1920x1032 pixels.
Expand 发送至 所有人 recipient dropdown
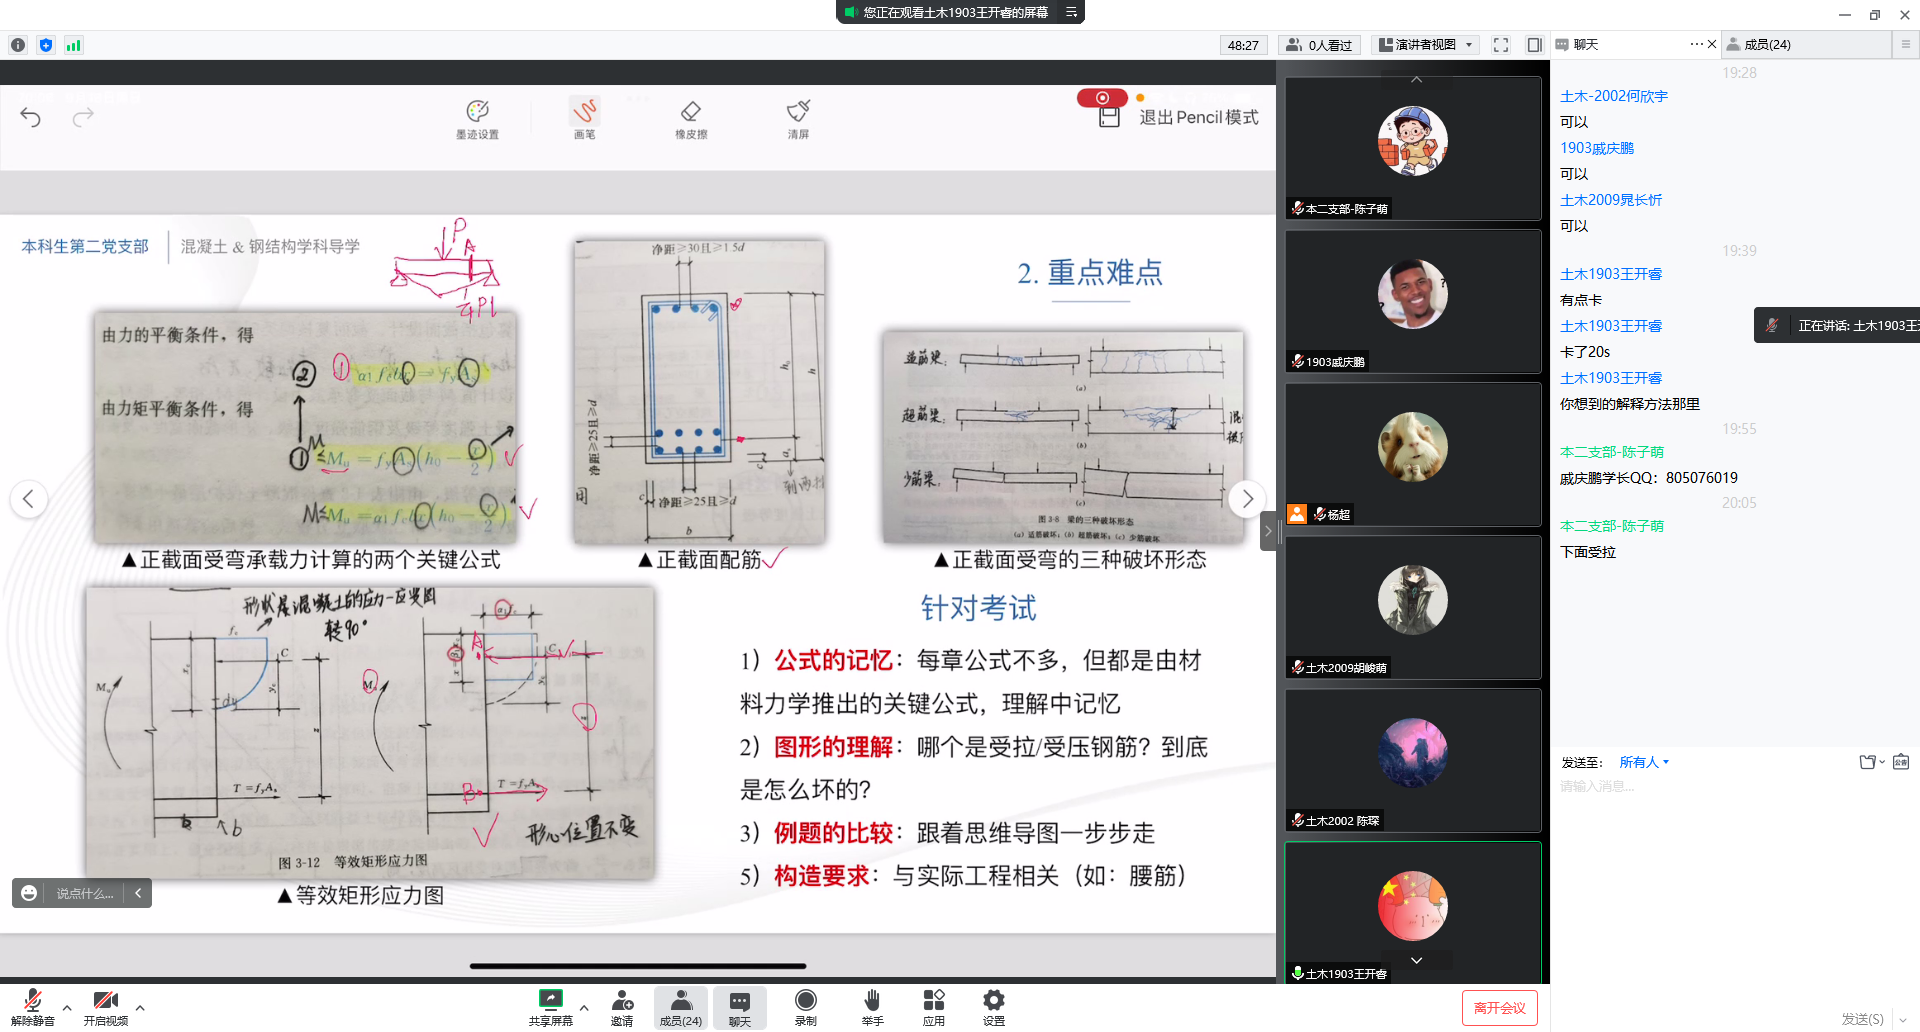point(1644,762)
